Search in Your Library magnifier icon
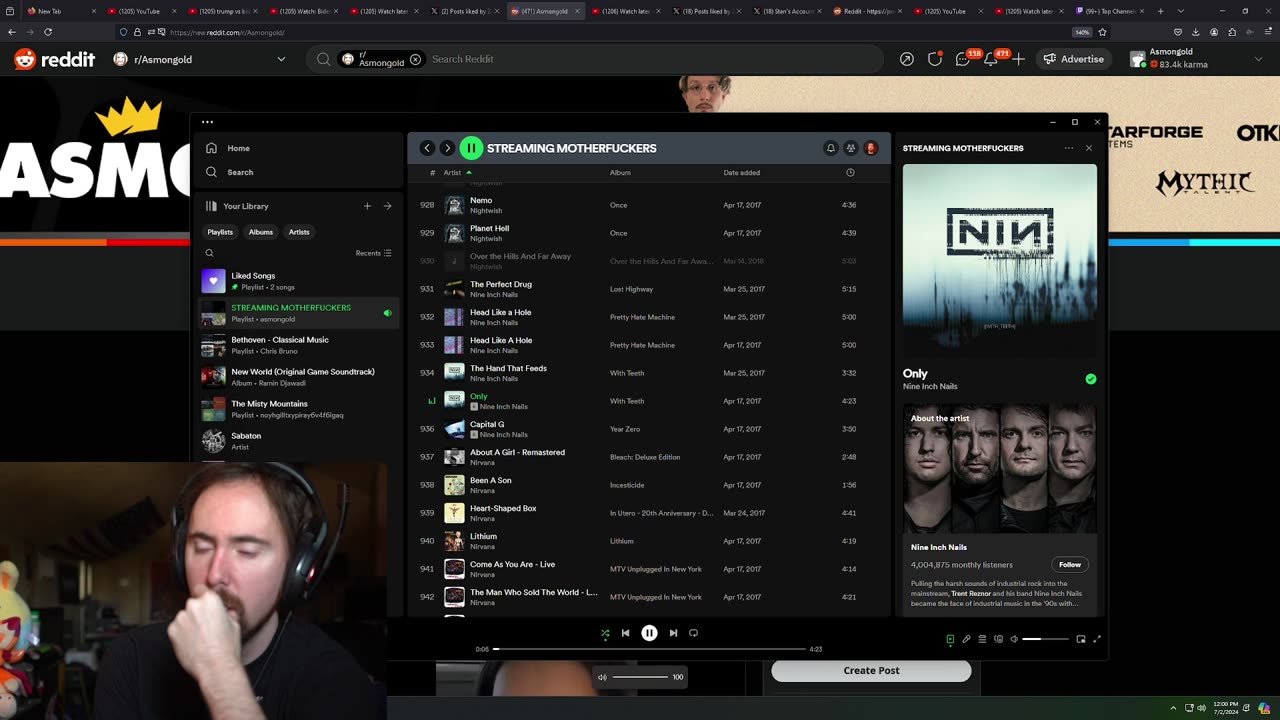The width and height of the screenshot is (1280, 720). click(x=209, y=253)
